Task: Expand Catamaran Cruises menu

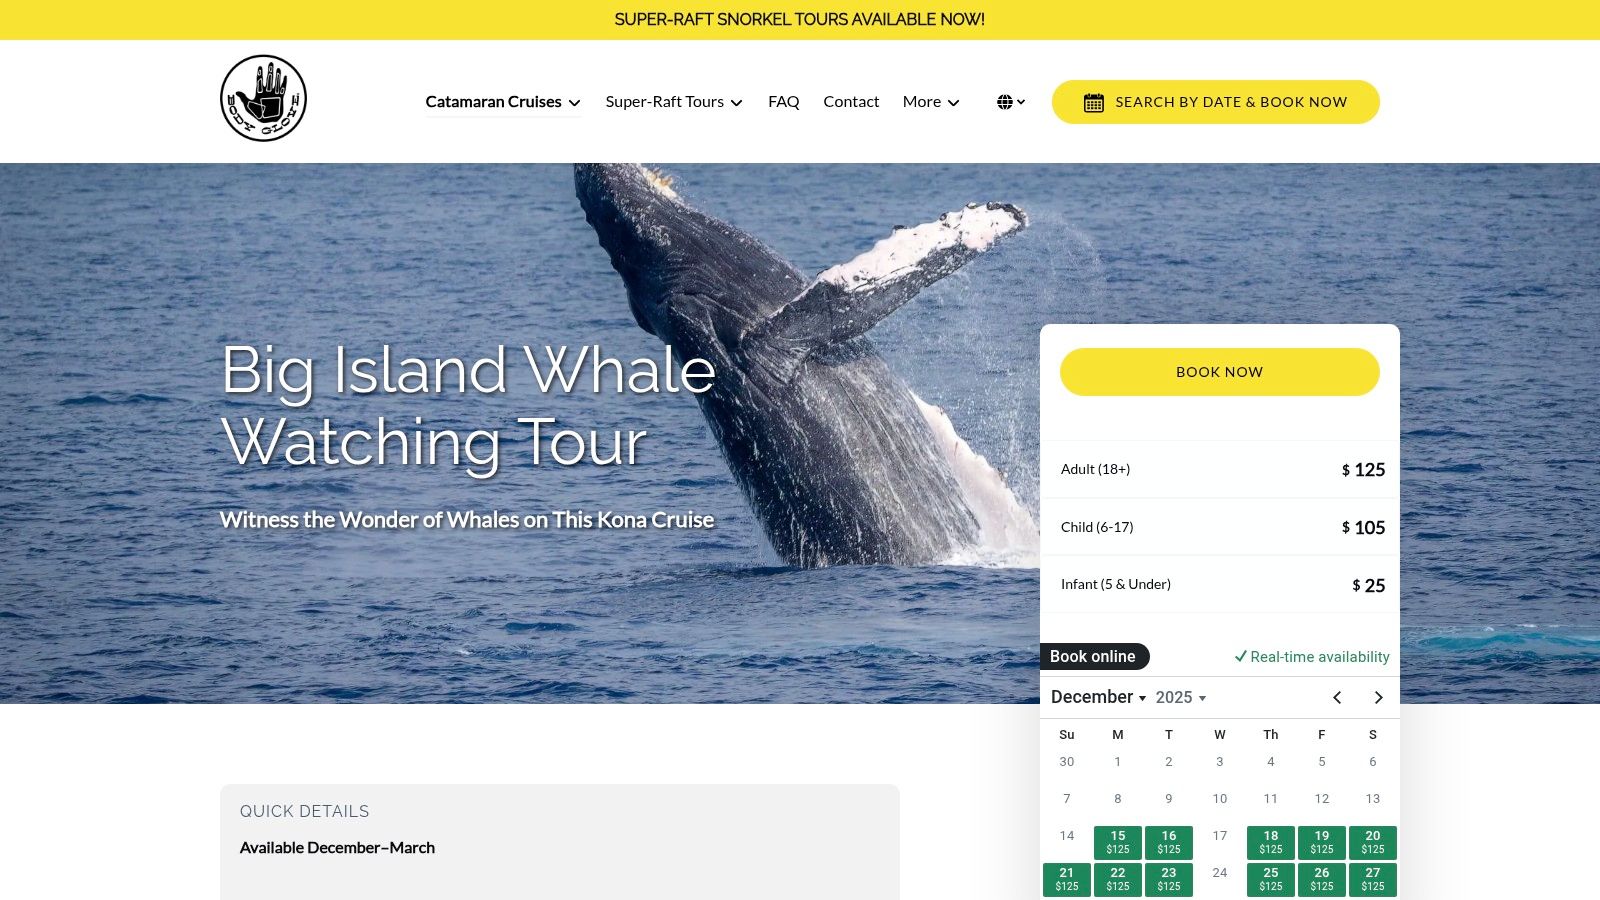Action: (x=503, y=102)
